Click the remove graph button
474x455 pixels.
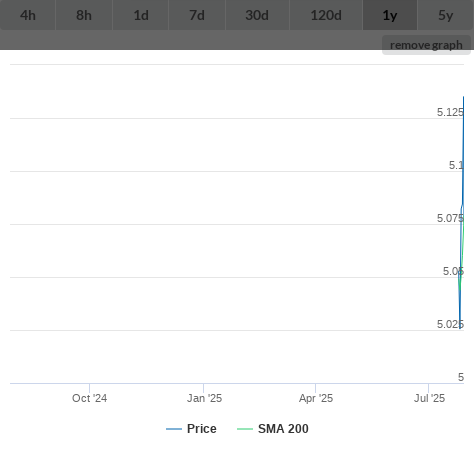(426, 45)
